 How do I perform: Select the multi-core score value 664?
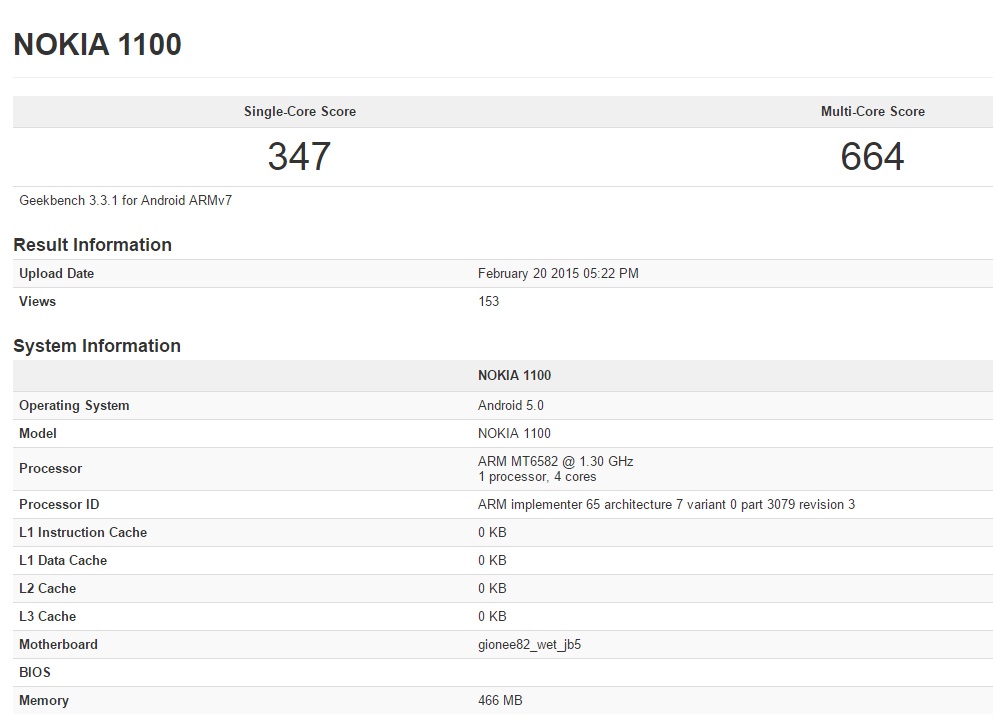tap(872, 157)
